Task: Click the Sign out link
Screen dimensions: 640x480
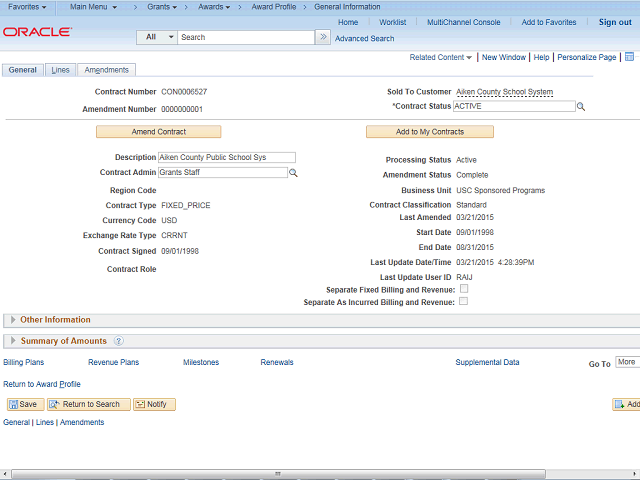Action: coord(615,22)
